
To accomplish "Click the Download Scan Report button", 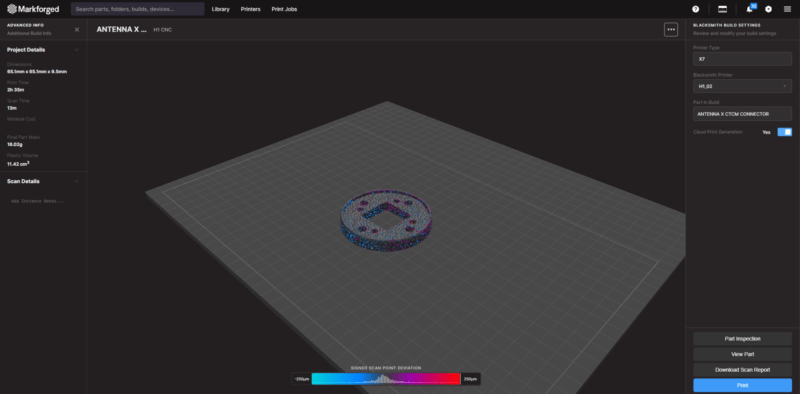I will tap(742, 370).
